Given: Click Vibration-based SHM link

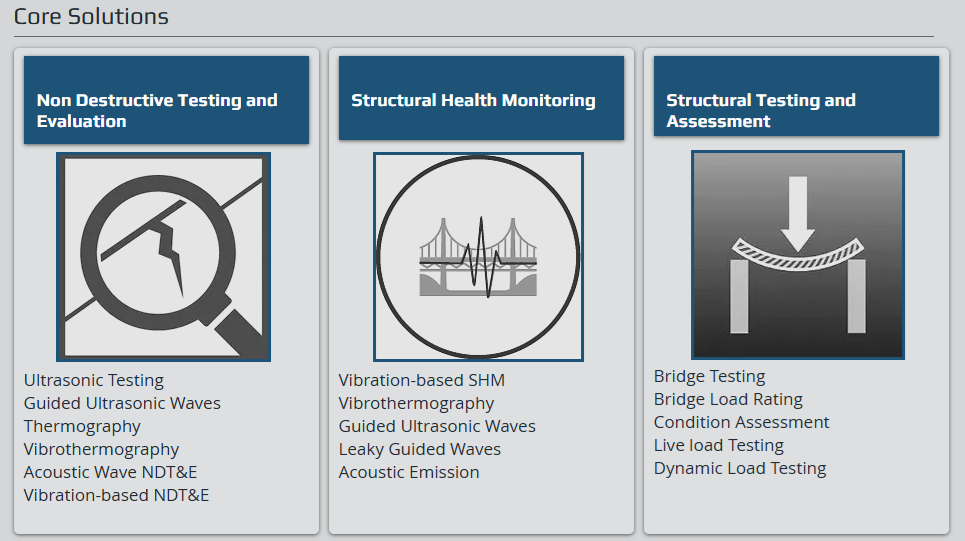Looking at the screenshot, I should tap(422, 380).
